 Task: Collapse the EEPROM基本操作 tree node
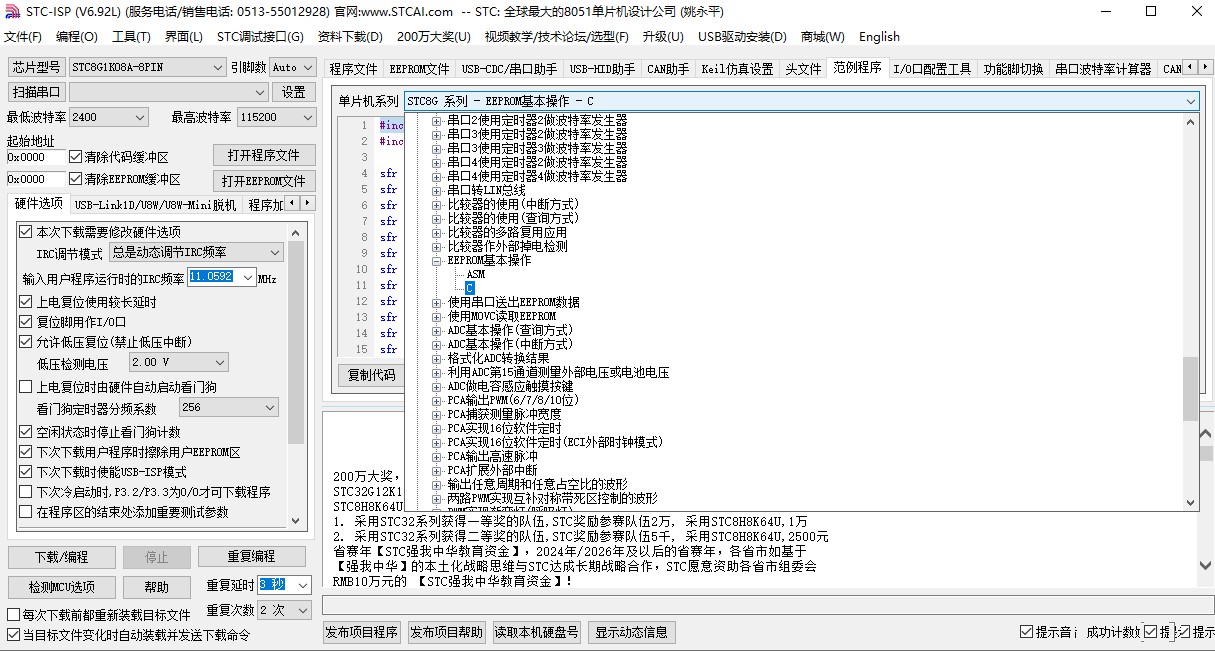click(437, 260)
